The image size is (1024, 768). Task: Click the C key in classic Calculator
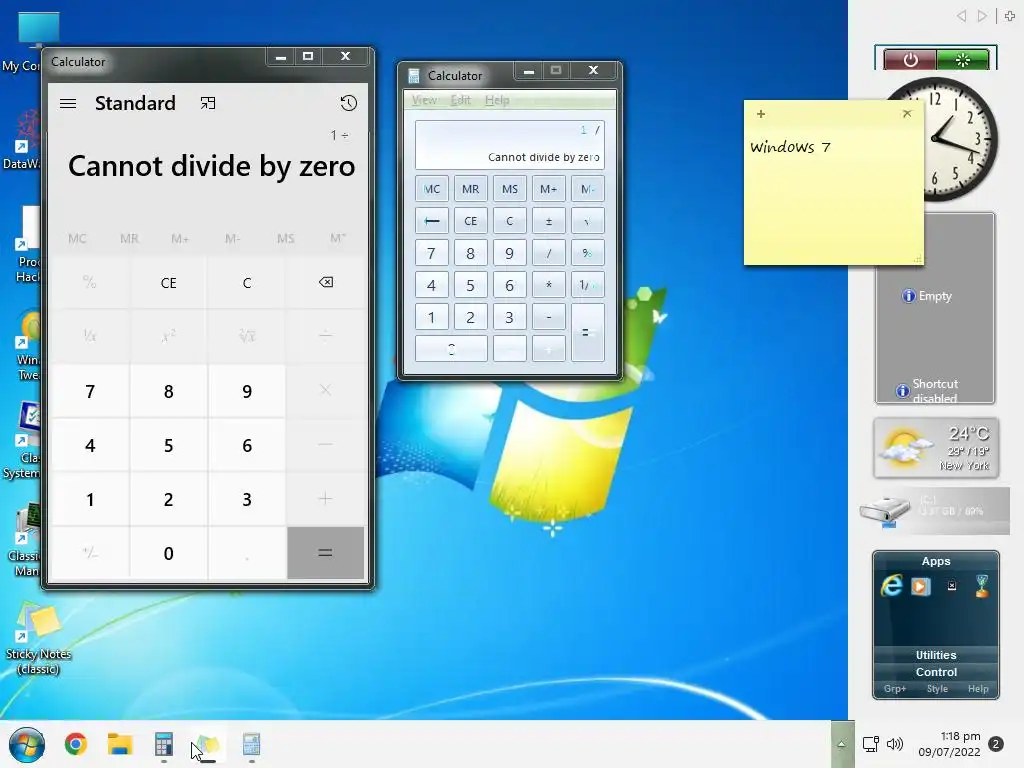[x=509, y=221]
